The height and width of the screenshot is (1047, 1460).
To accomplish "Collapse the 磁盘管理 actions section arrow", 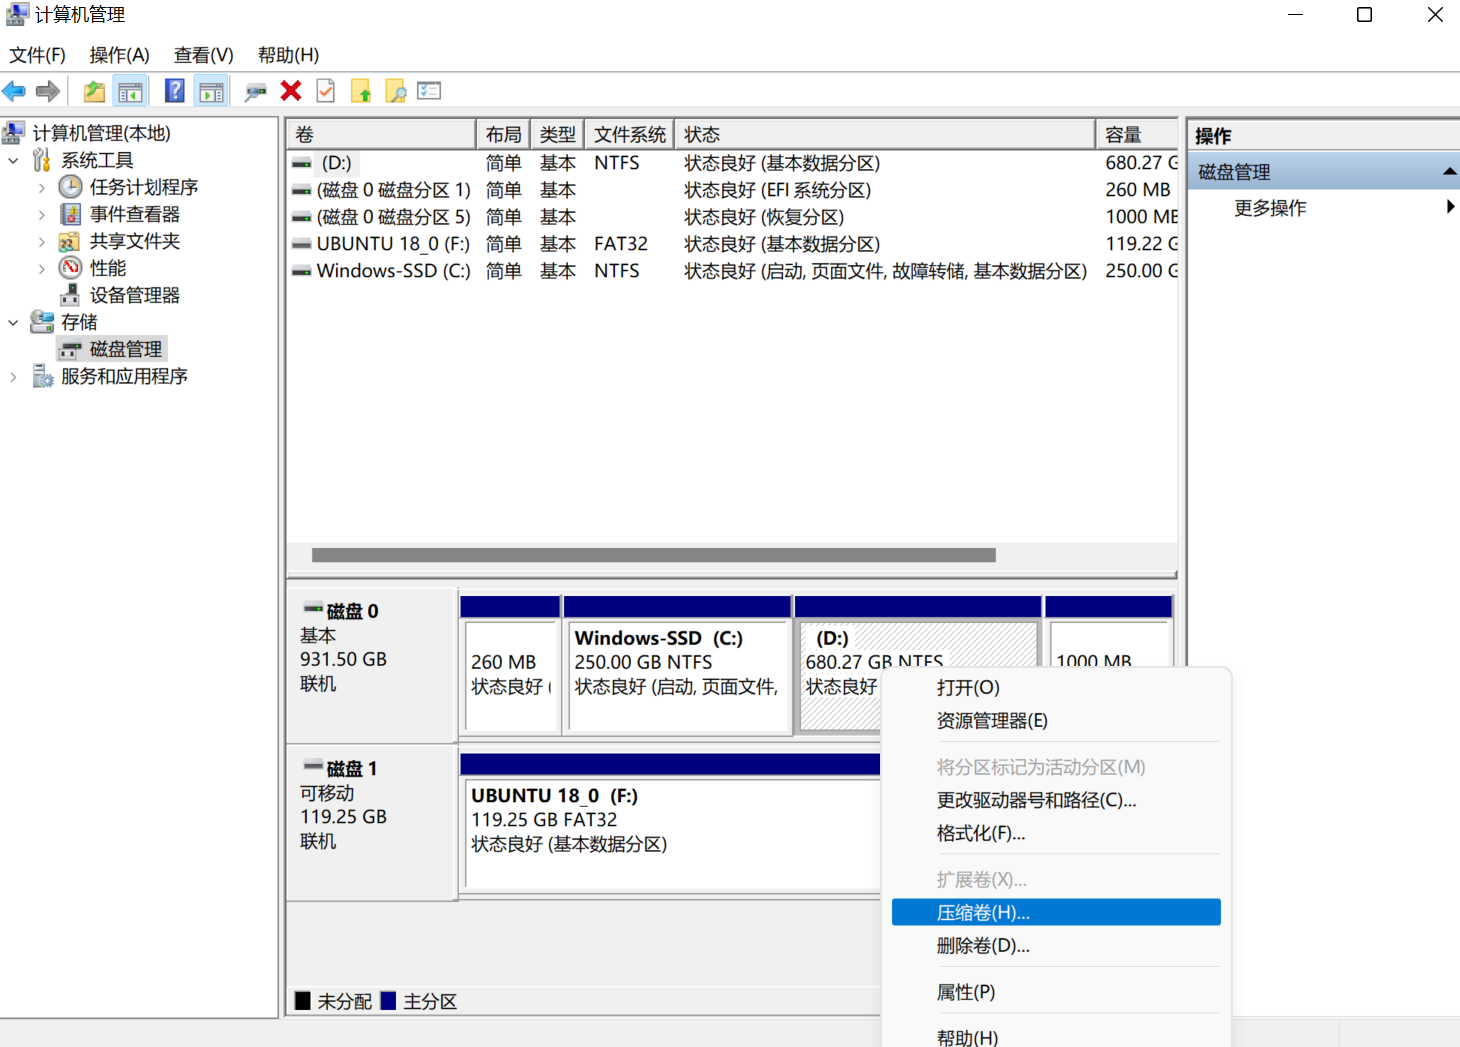I will [x=1449, y=172].
